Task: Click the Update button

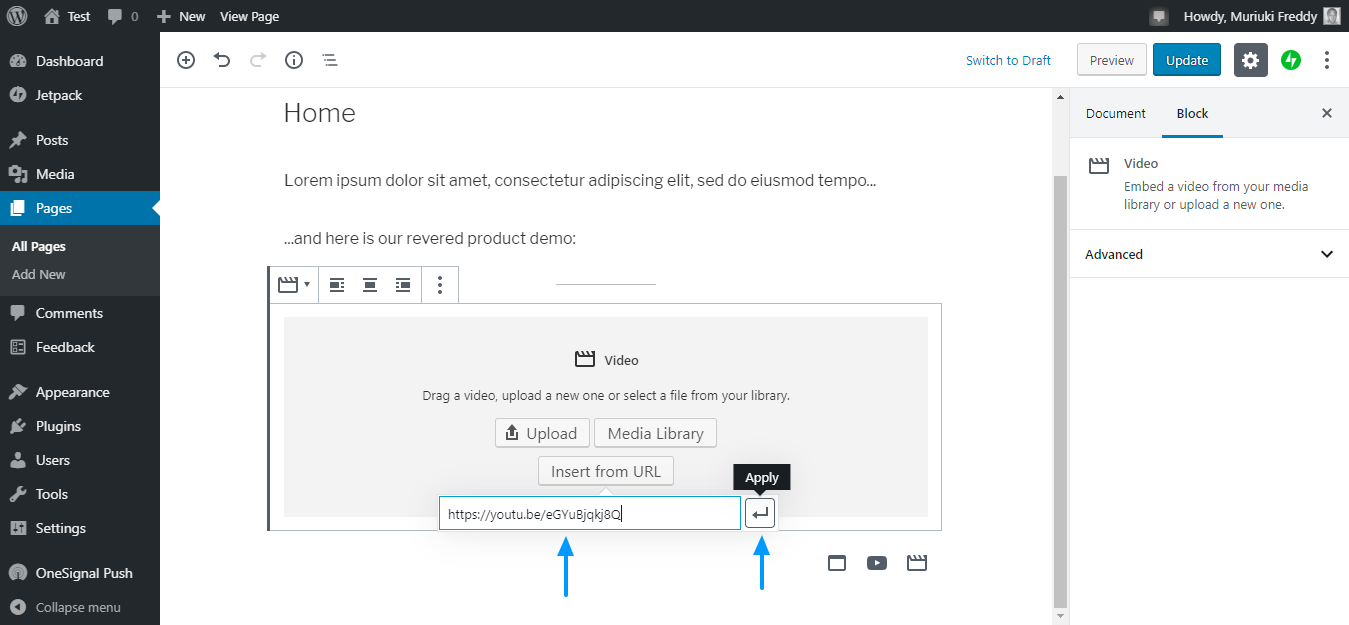Action: tap(1186, 60)
